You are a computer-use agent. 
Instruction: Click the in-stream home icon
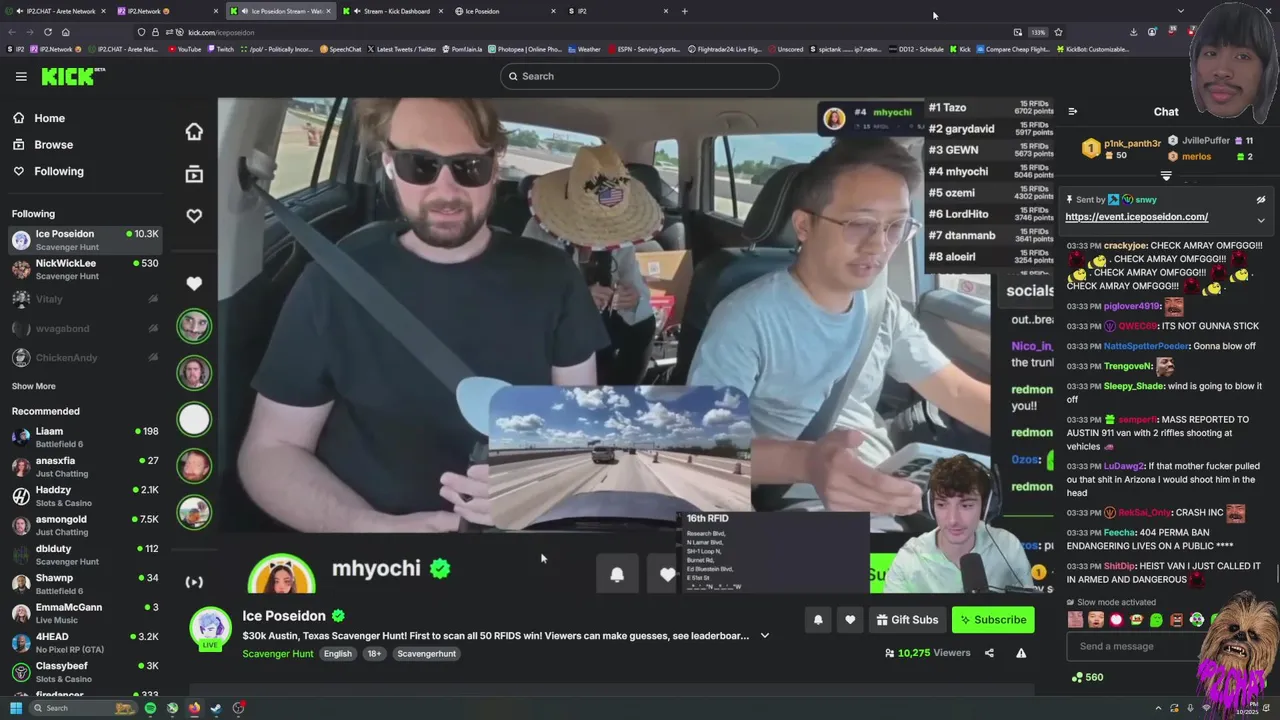(x=194, y=132)
